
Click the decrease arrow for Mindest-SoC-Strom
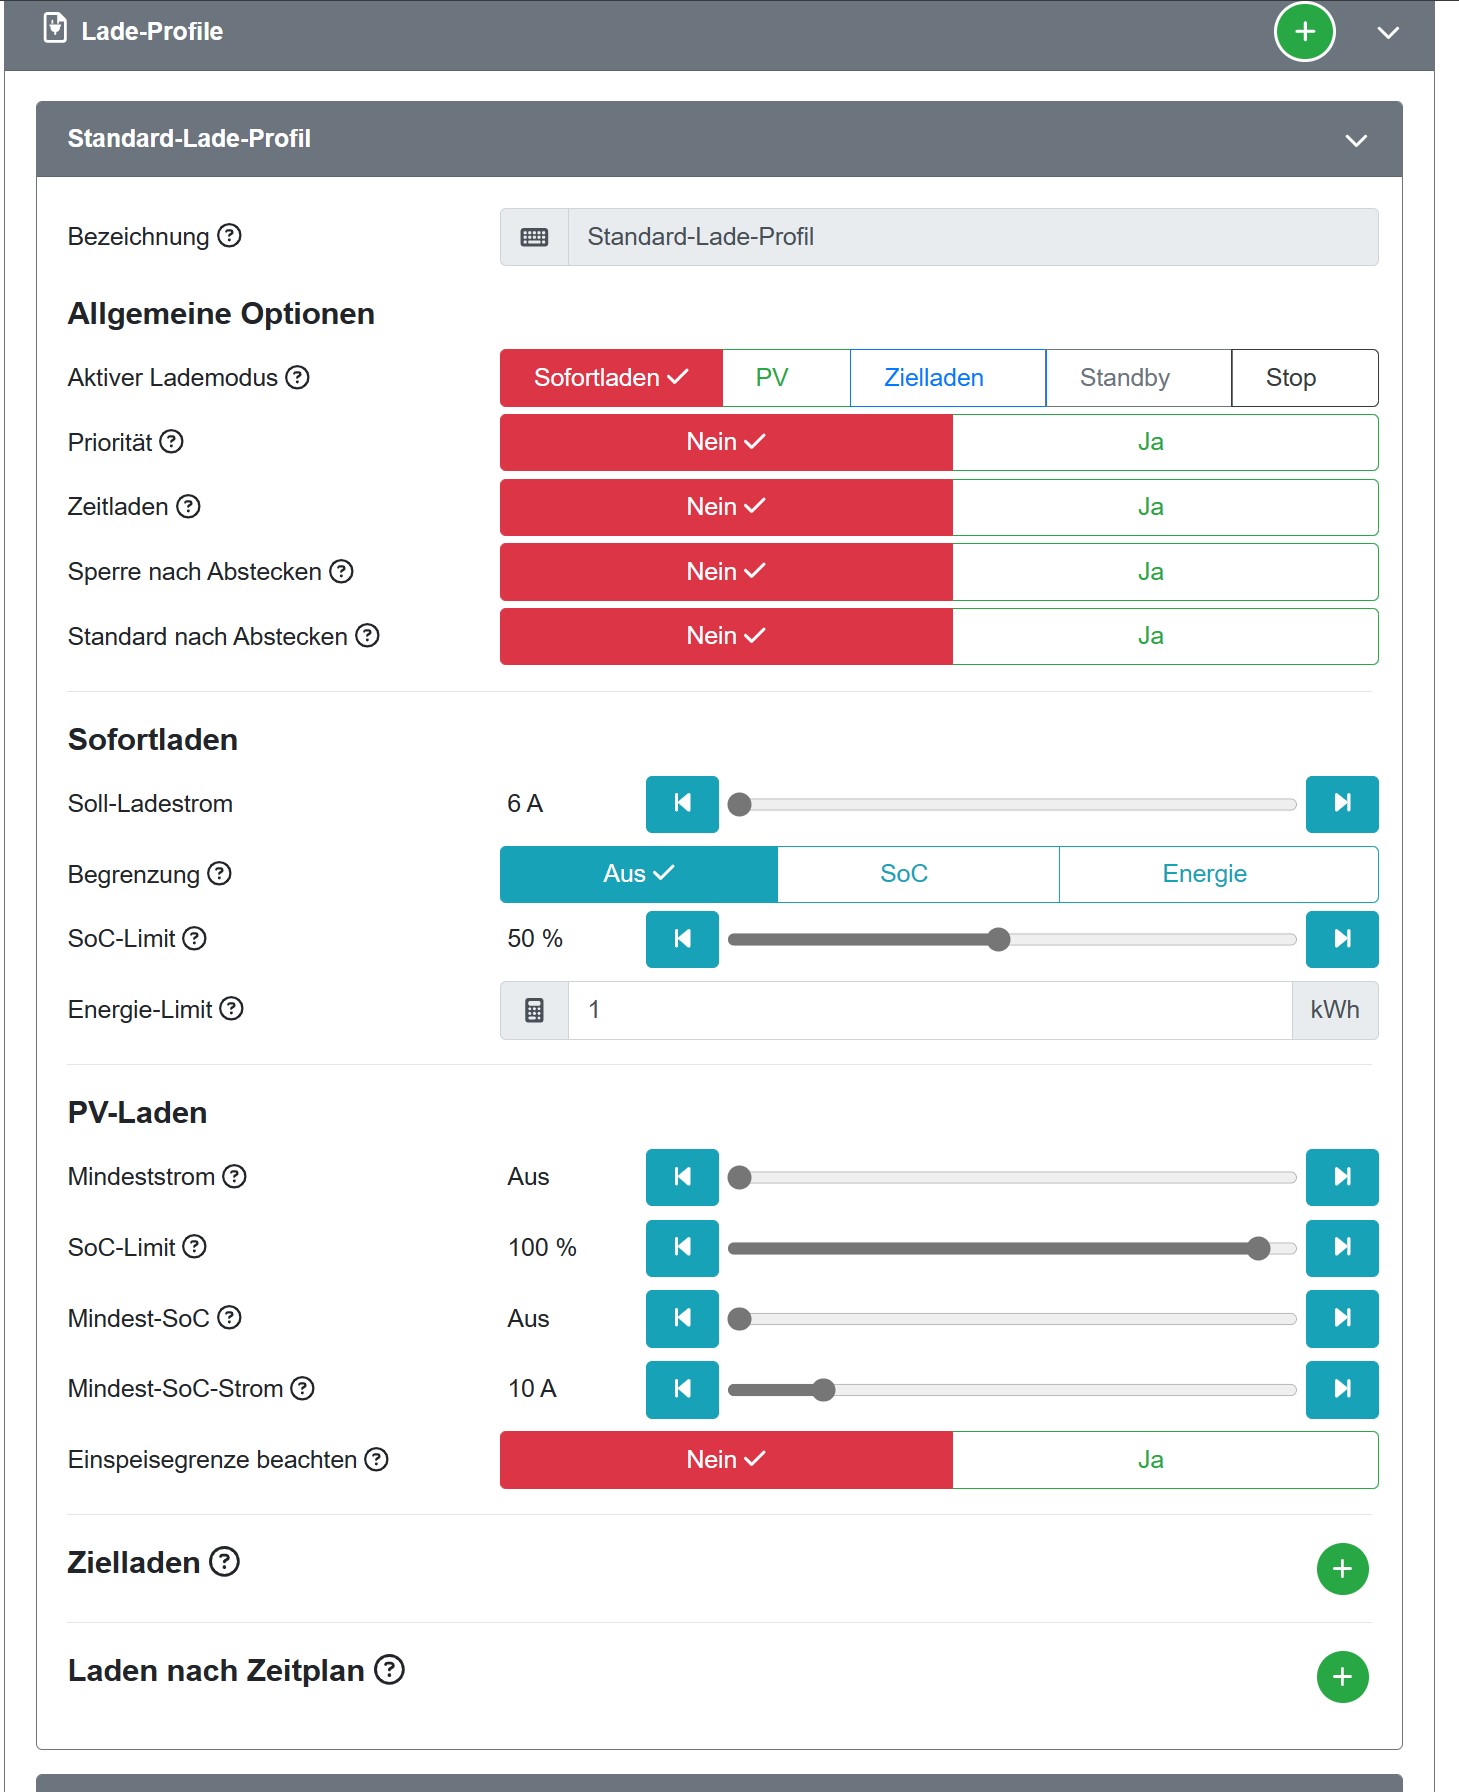coord(682,1389)
